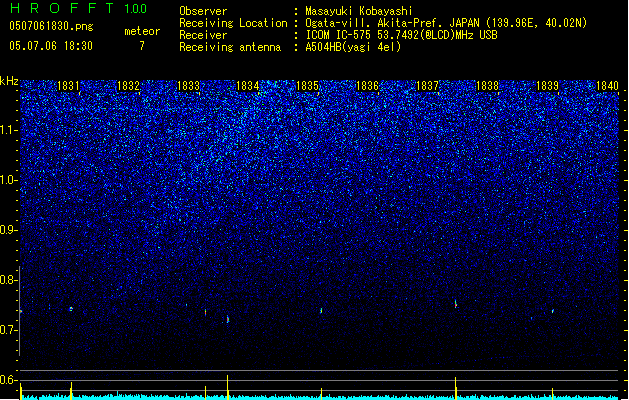
Task: Click the 1.1 kHz axis label
Action: 9,130
